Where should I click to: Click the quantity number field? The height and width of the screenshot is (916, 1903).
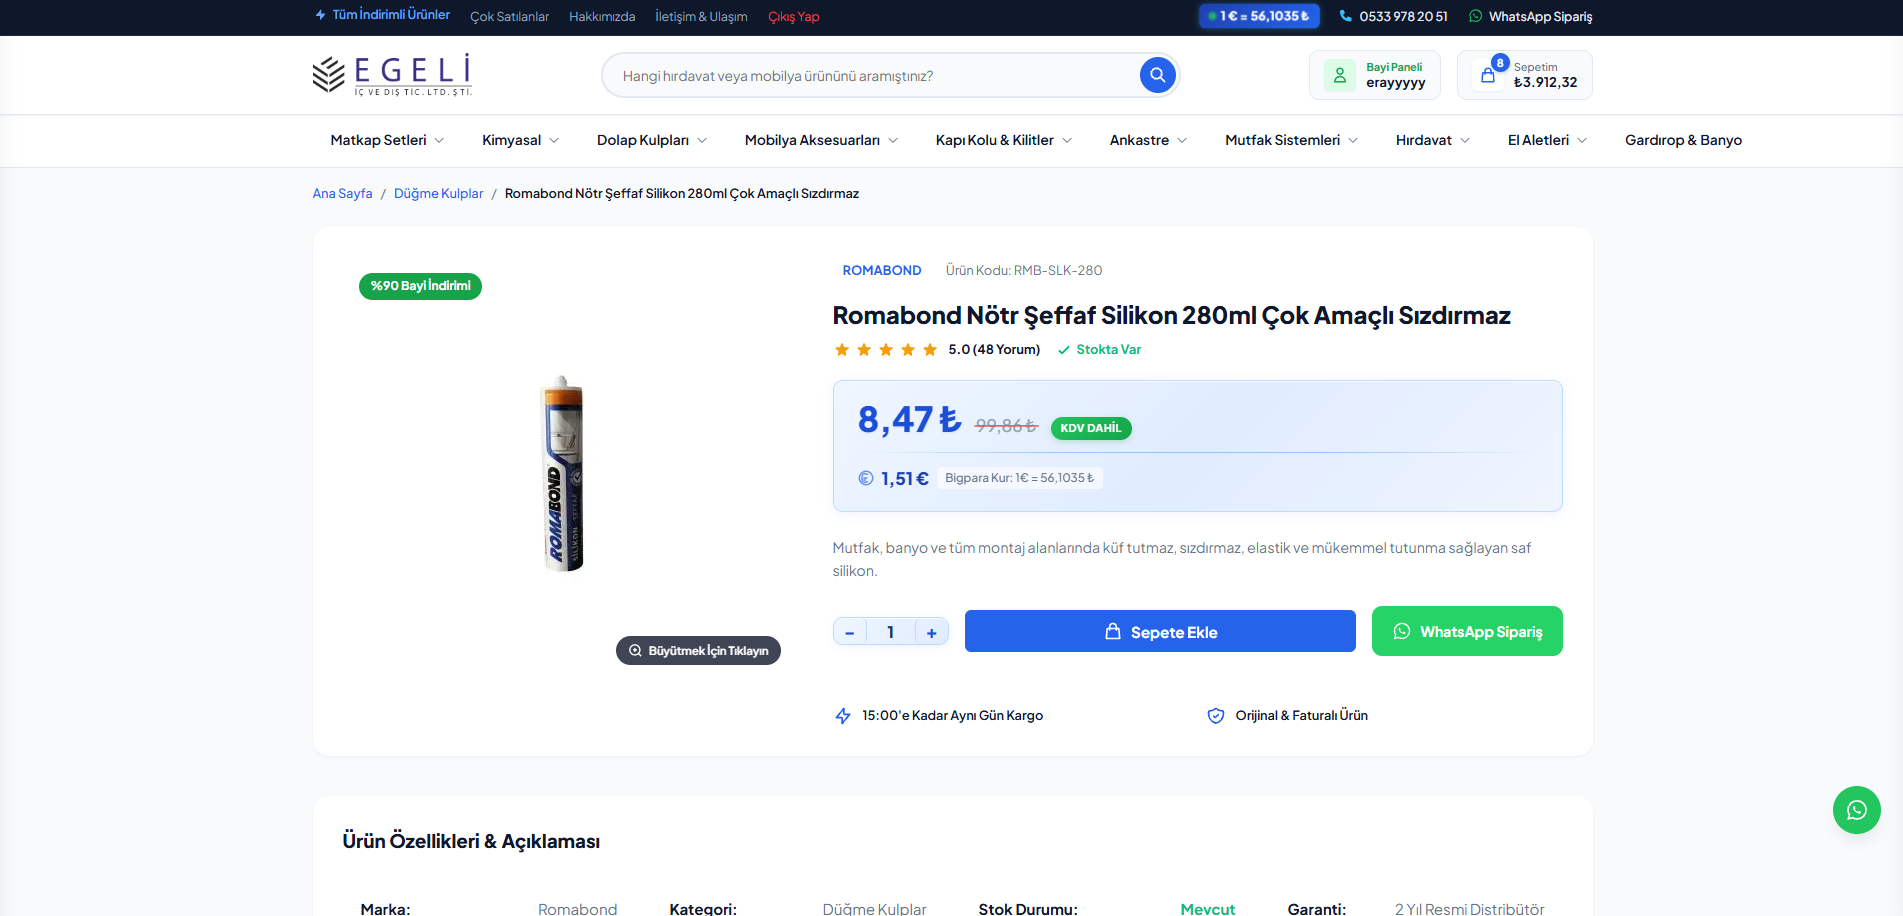coord(890,632)
